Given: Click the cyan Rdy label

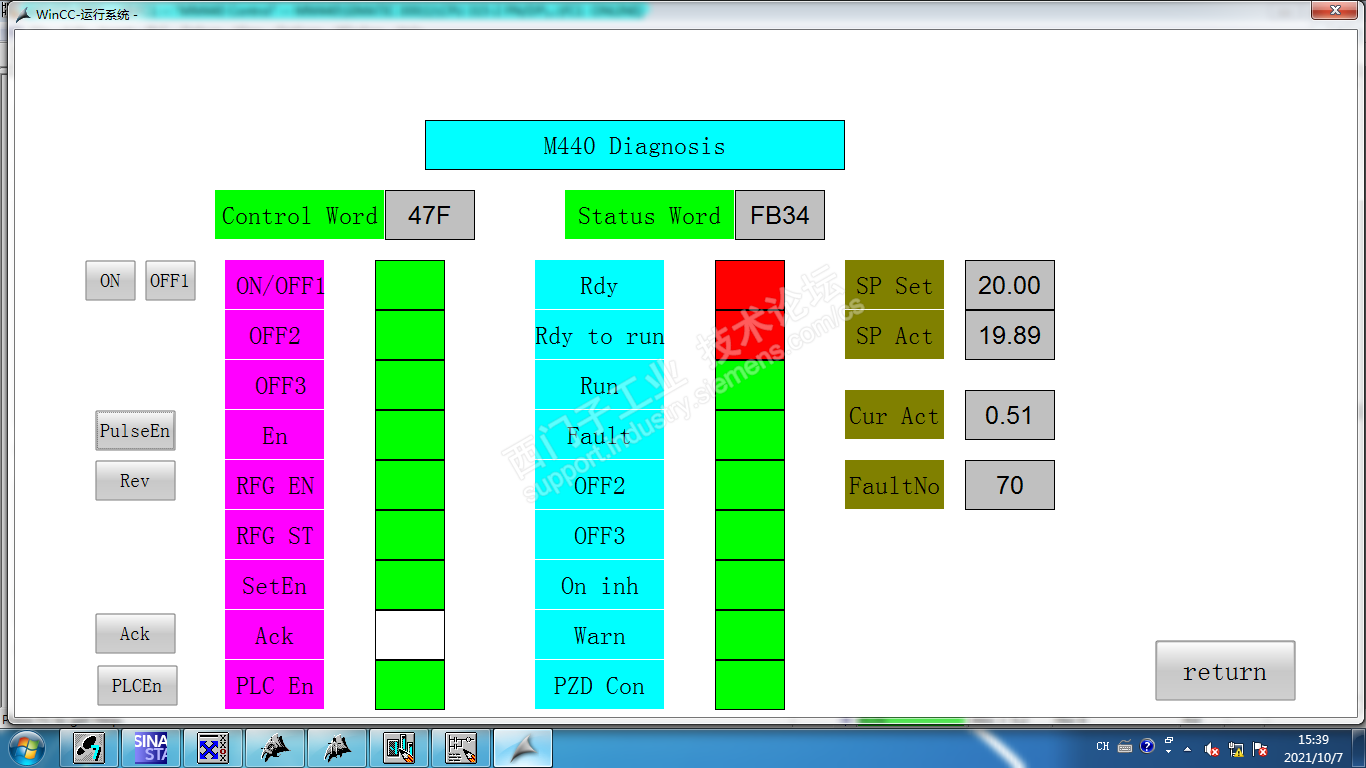Looking at the screenshot, I should point(600,285).
